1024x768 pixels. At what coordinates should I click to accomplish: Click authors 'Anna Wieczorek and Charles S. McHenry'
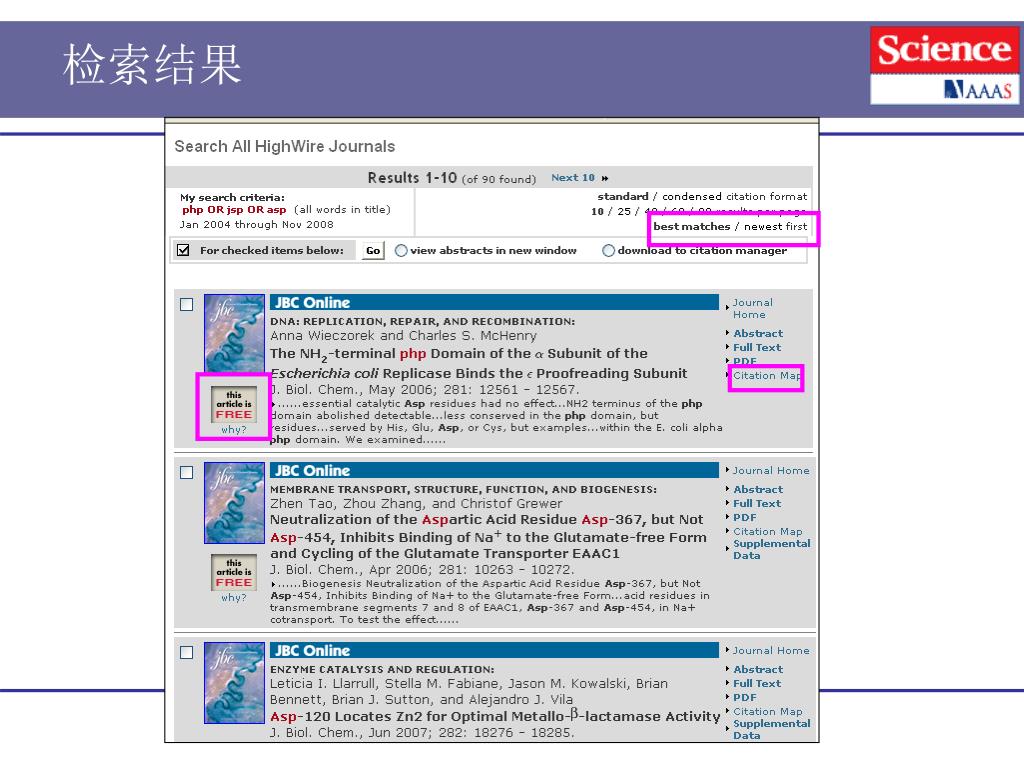(404, 336)
